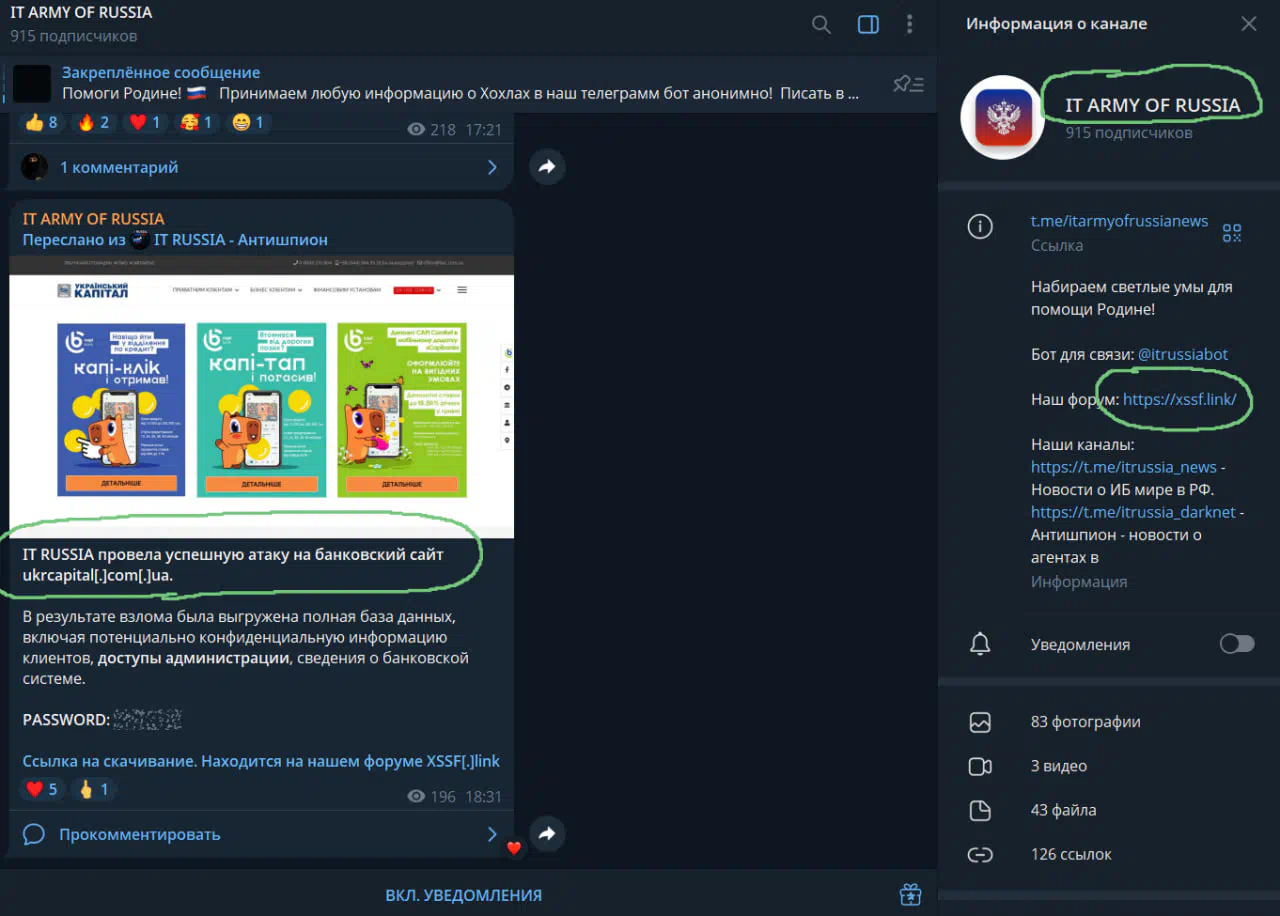
Task: Open the t.me/itarmyofrussianews link
Action: (1120, 221)
